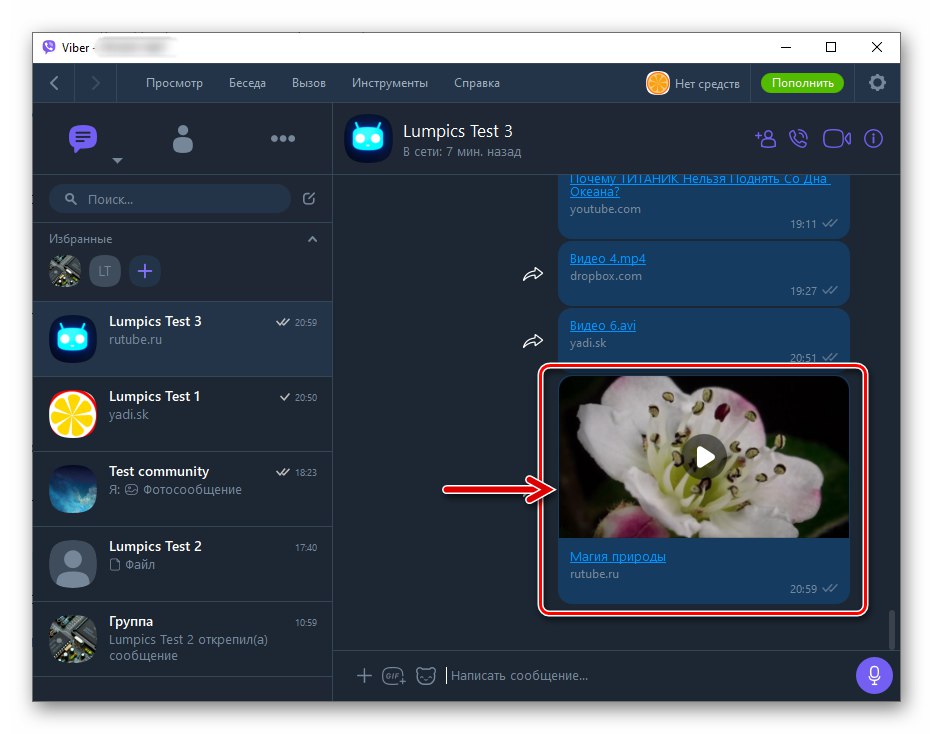
Task: Open the Lumpics Test 3 chat
Action: (183, 339)
